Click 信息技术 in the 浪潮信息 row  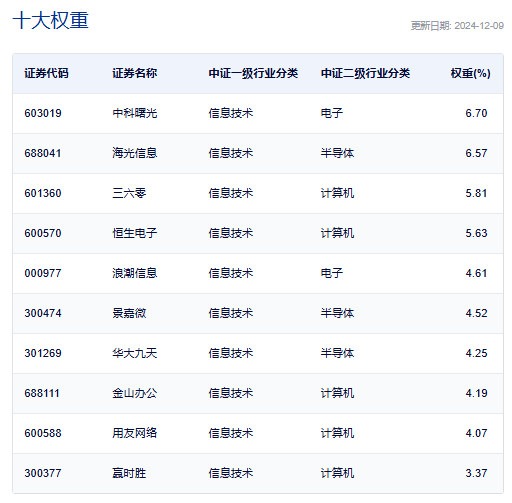(231, 273)
